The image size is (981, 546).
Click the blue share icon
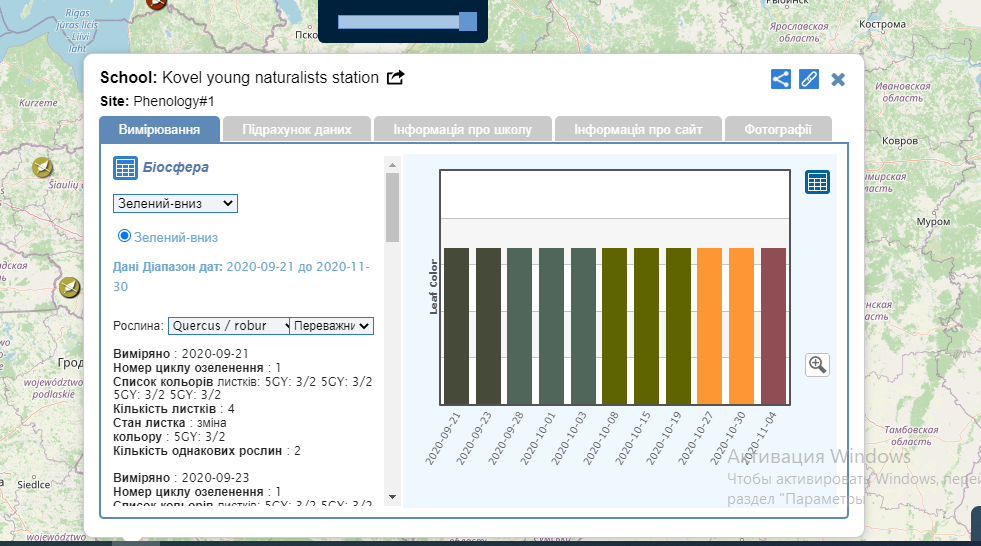pyautogui.click(x=780, y=79)
